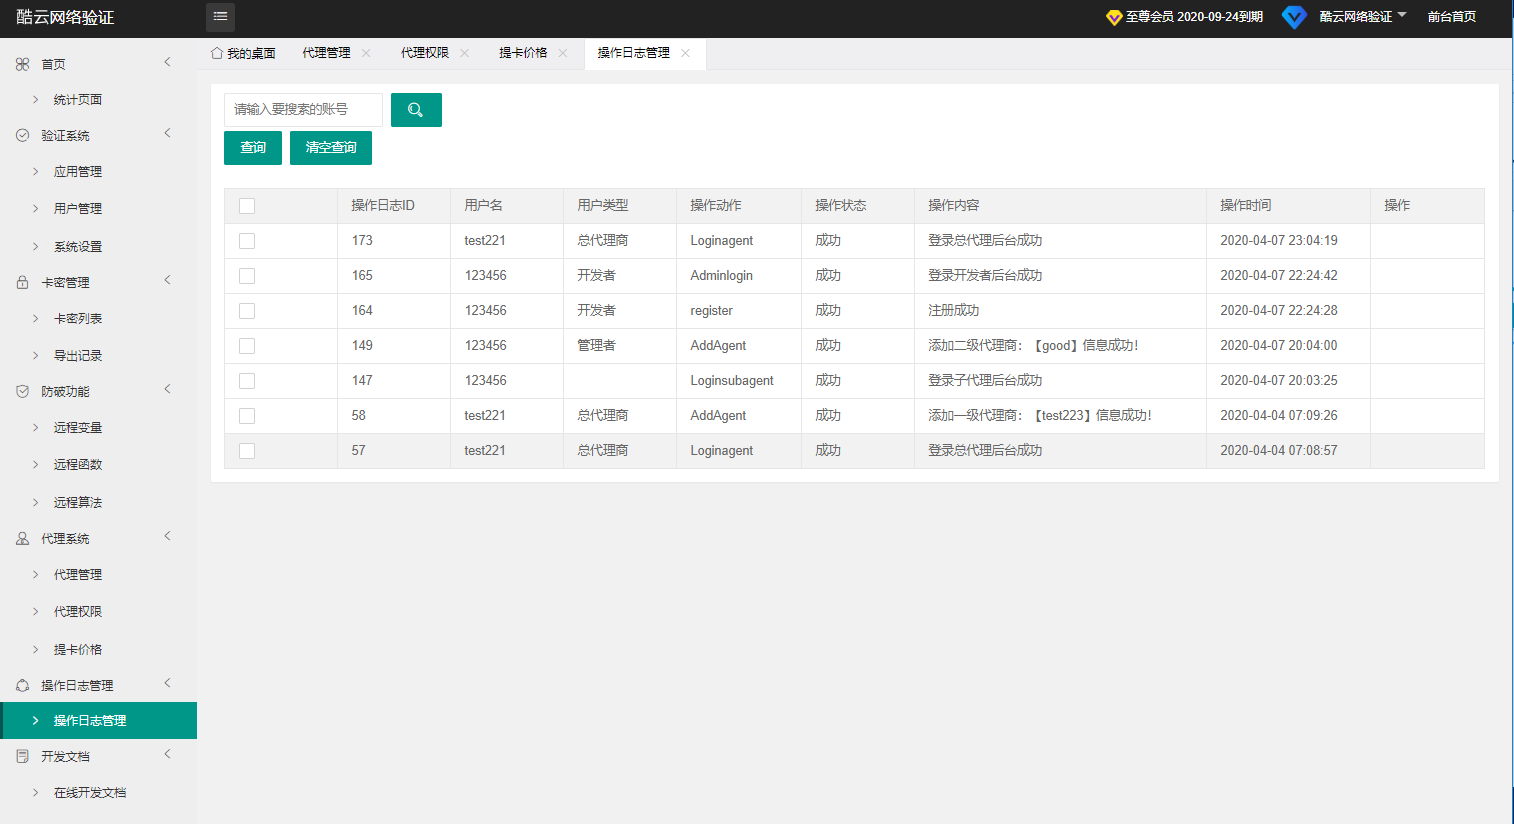Switch to the 提卡价格 tab

tap(525, 54)
